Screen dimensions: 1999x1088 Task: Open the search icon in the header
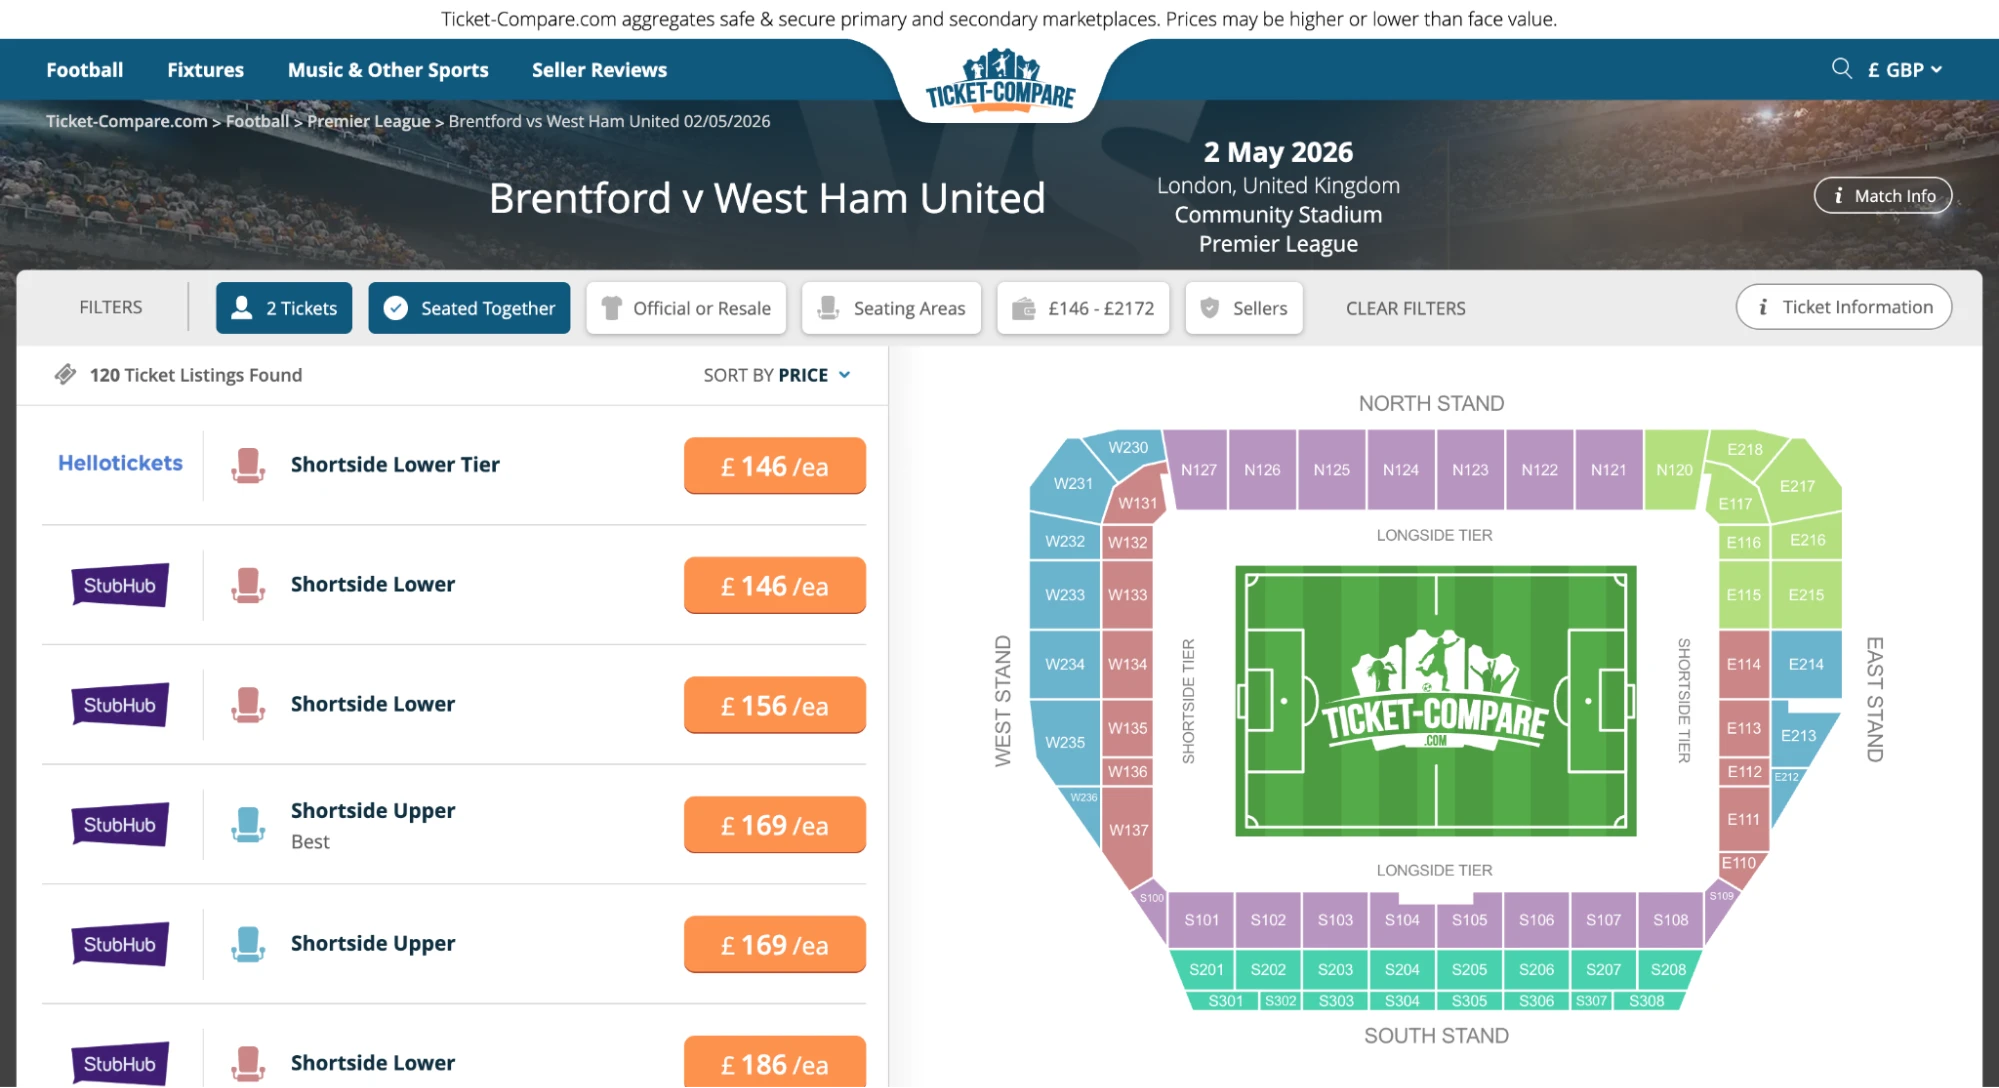coord(1842,69)
